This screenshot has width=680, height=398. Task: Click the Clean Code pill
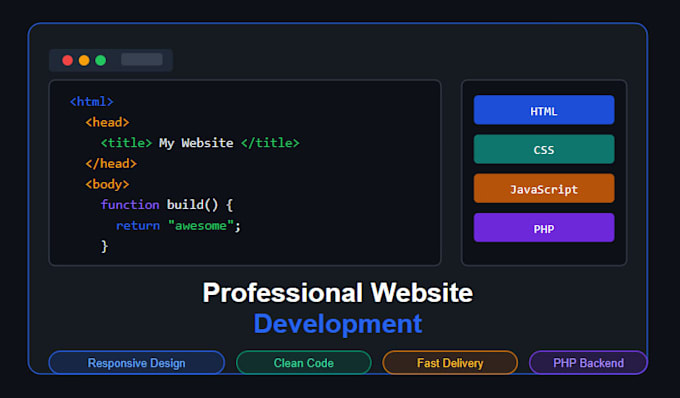[304, 362]
